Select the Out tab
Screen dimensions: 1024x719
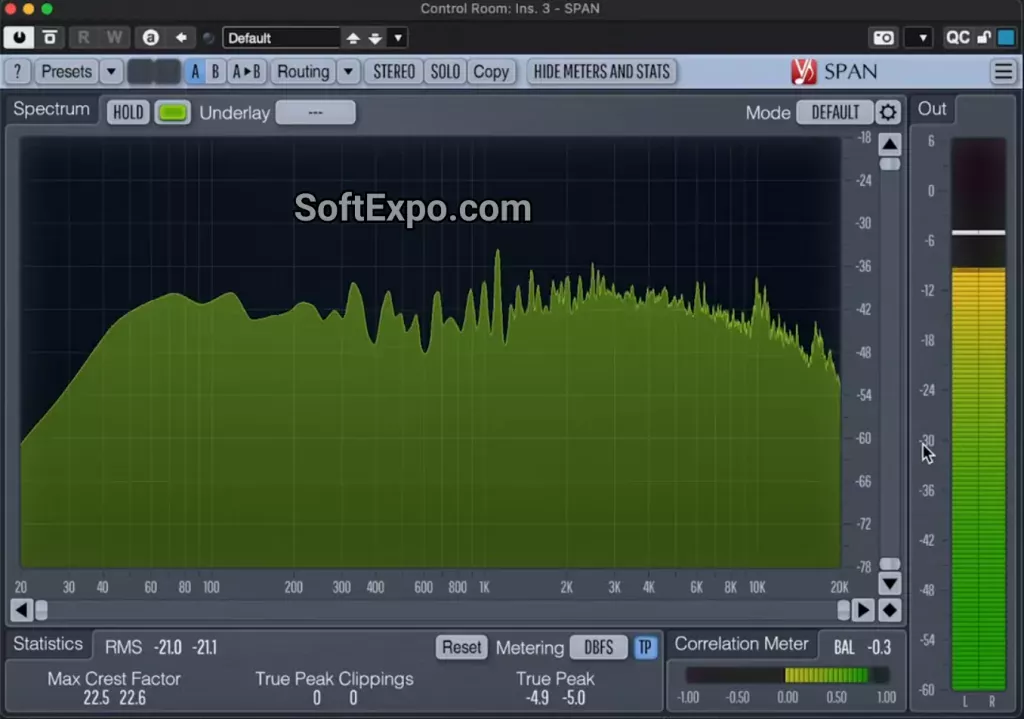coord(931,109)
